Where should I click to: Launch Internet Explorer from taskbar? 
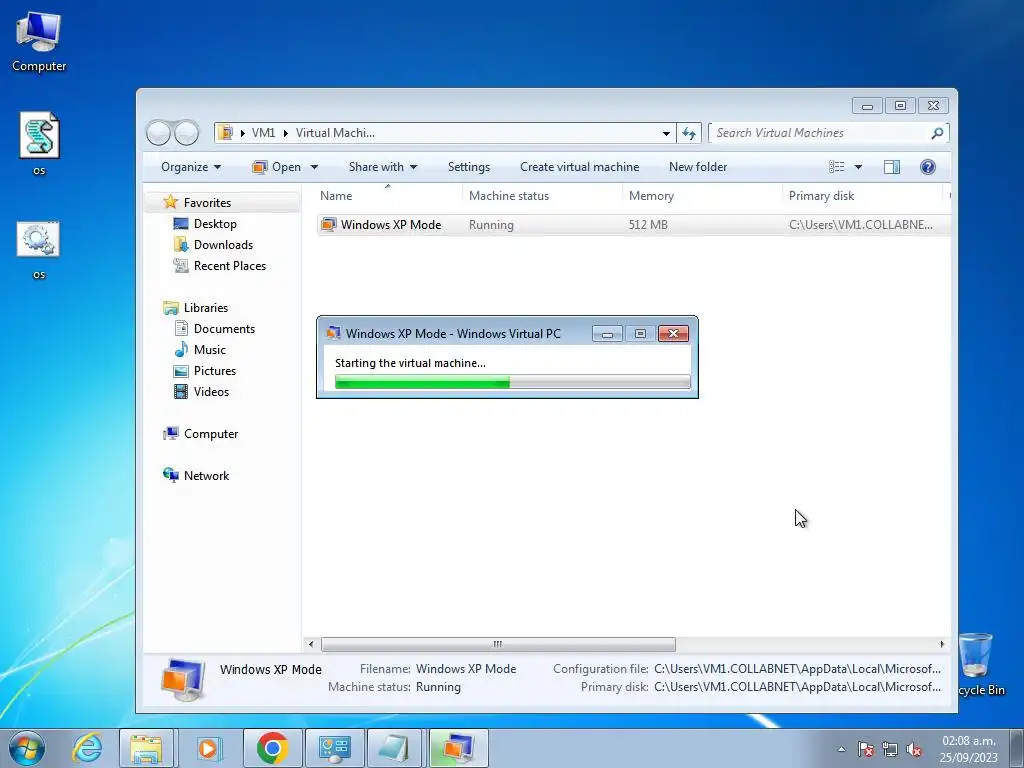(88, 748)
